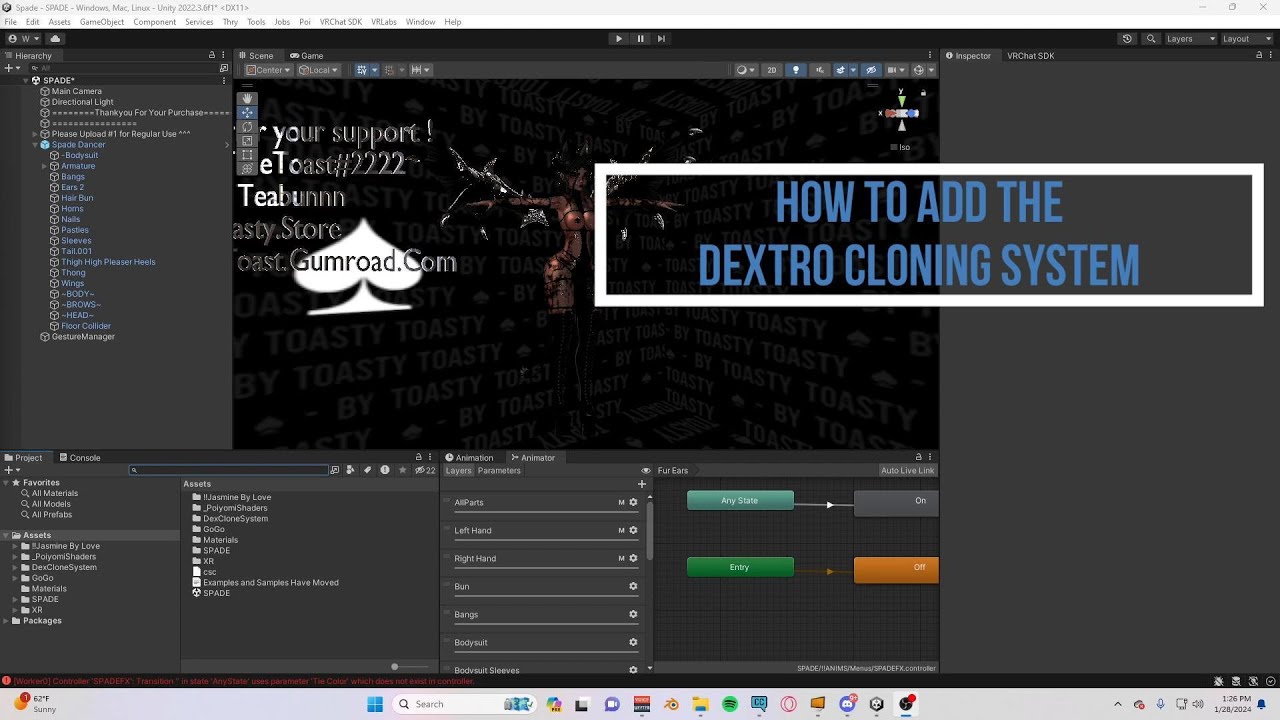Toggle hidden objects visibility in Scene toolbar
The width and height of the screenshot is (1280, 720).
871,70
